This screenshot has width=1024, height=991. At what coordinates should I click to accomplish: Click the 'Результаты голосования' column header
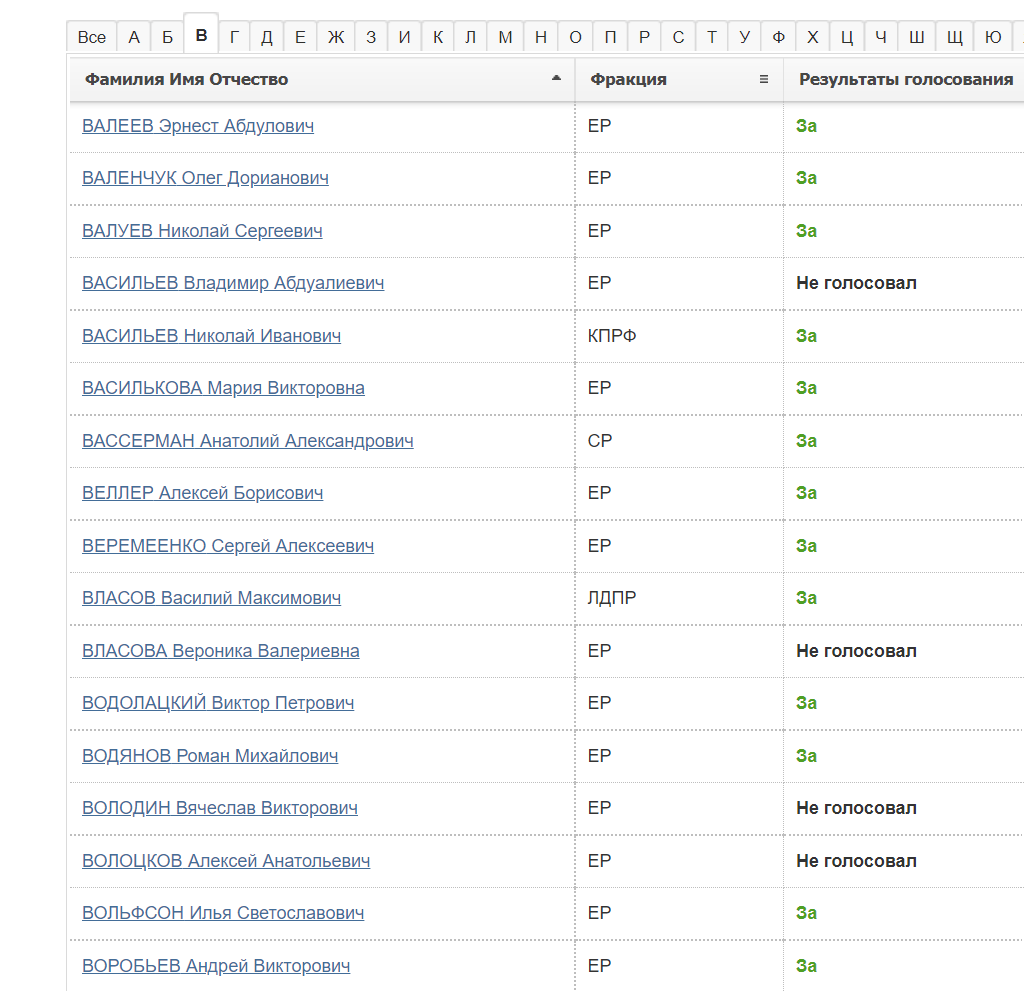pos(905,80)
